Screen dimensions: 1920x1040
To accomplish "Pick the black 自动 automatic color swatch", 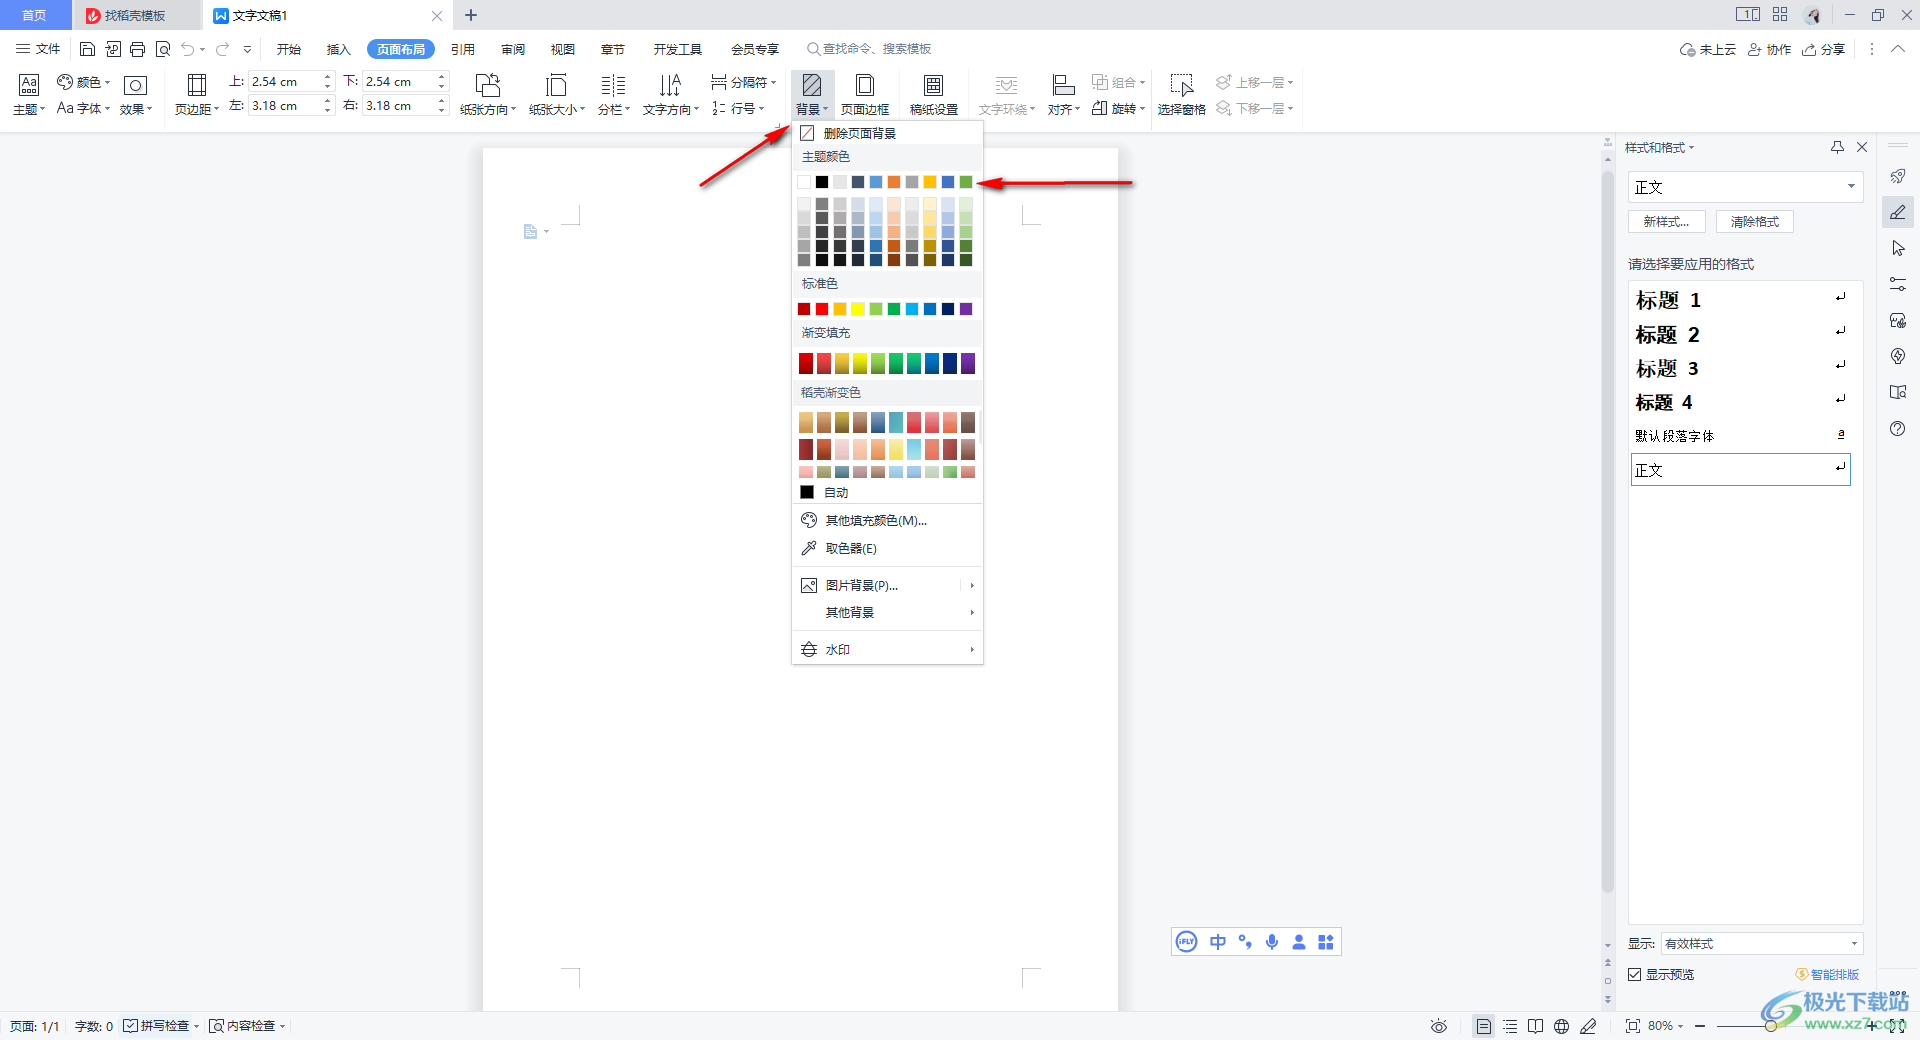I will click(807, 492).
